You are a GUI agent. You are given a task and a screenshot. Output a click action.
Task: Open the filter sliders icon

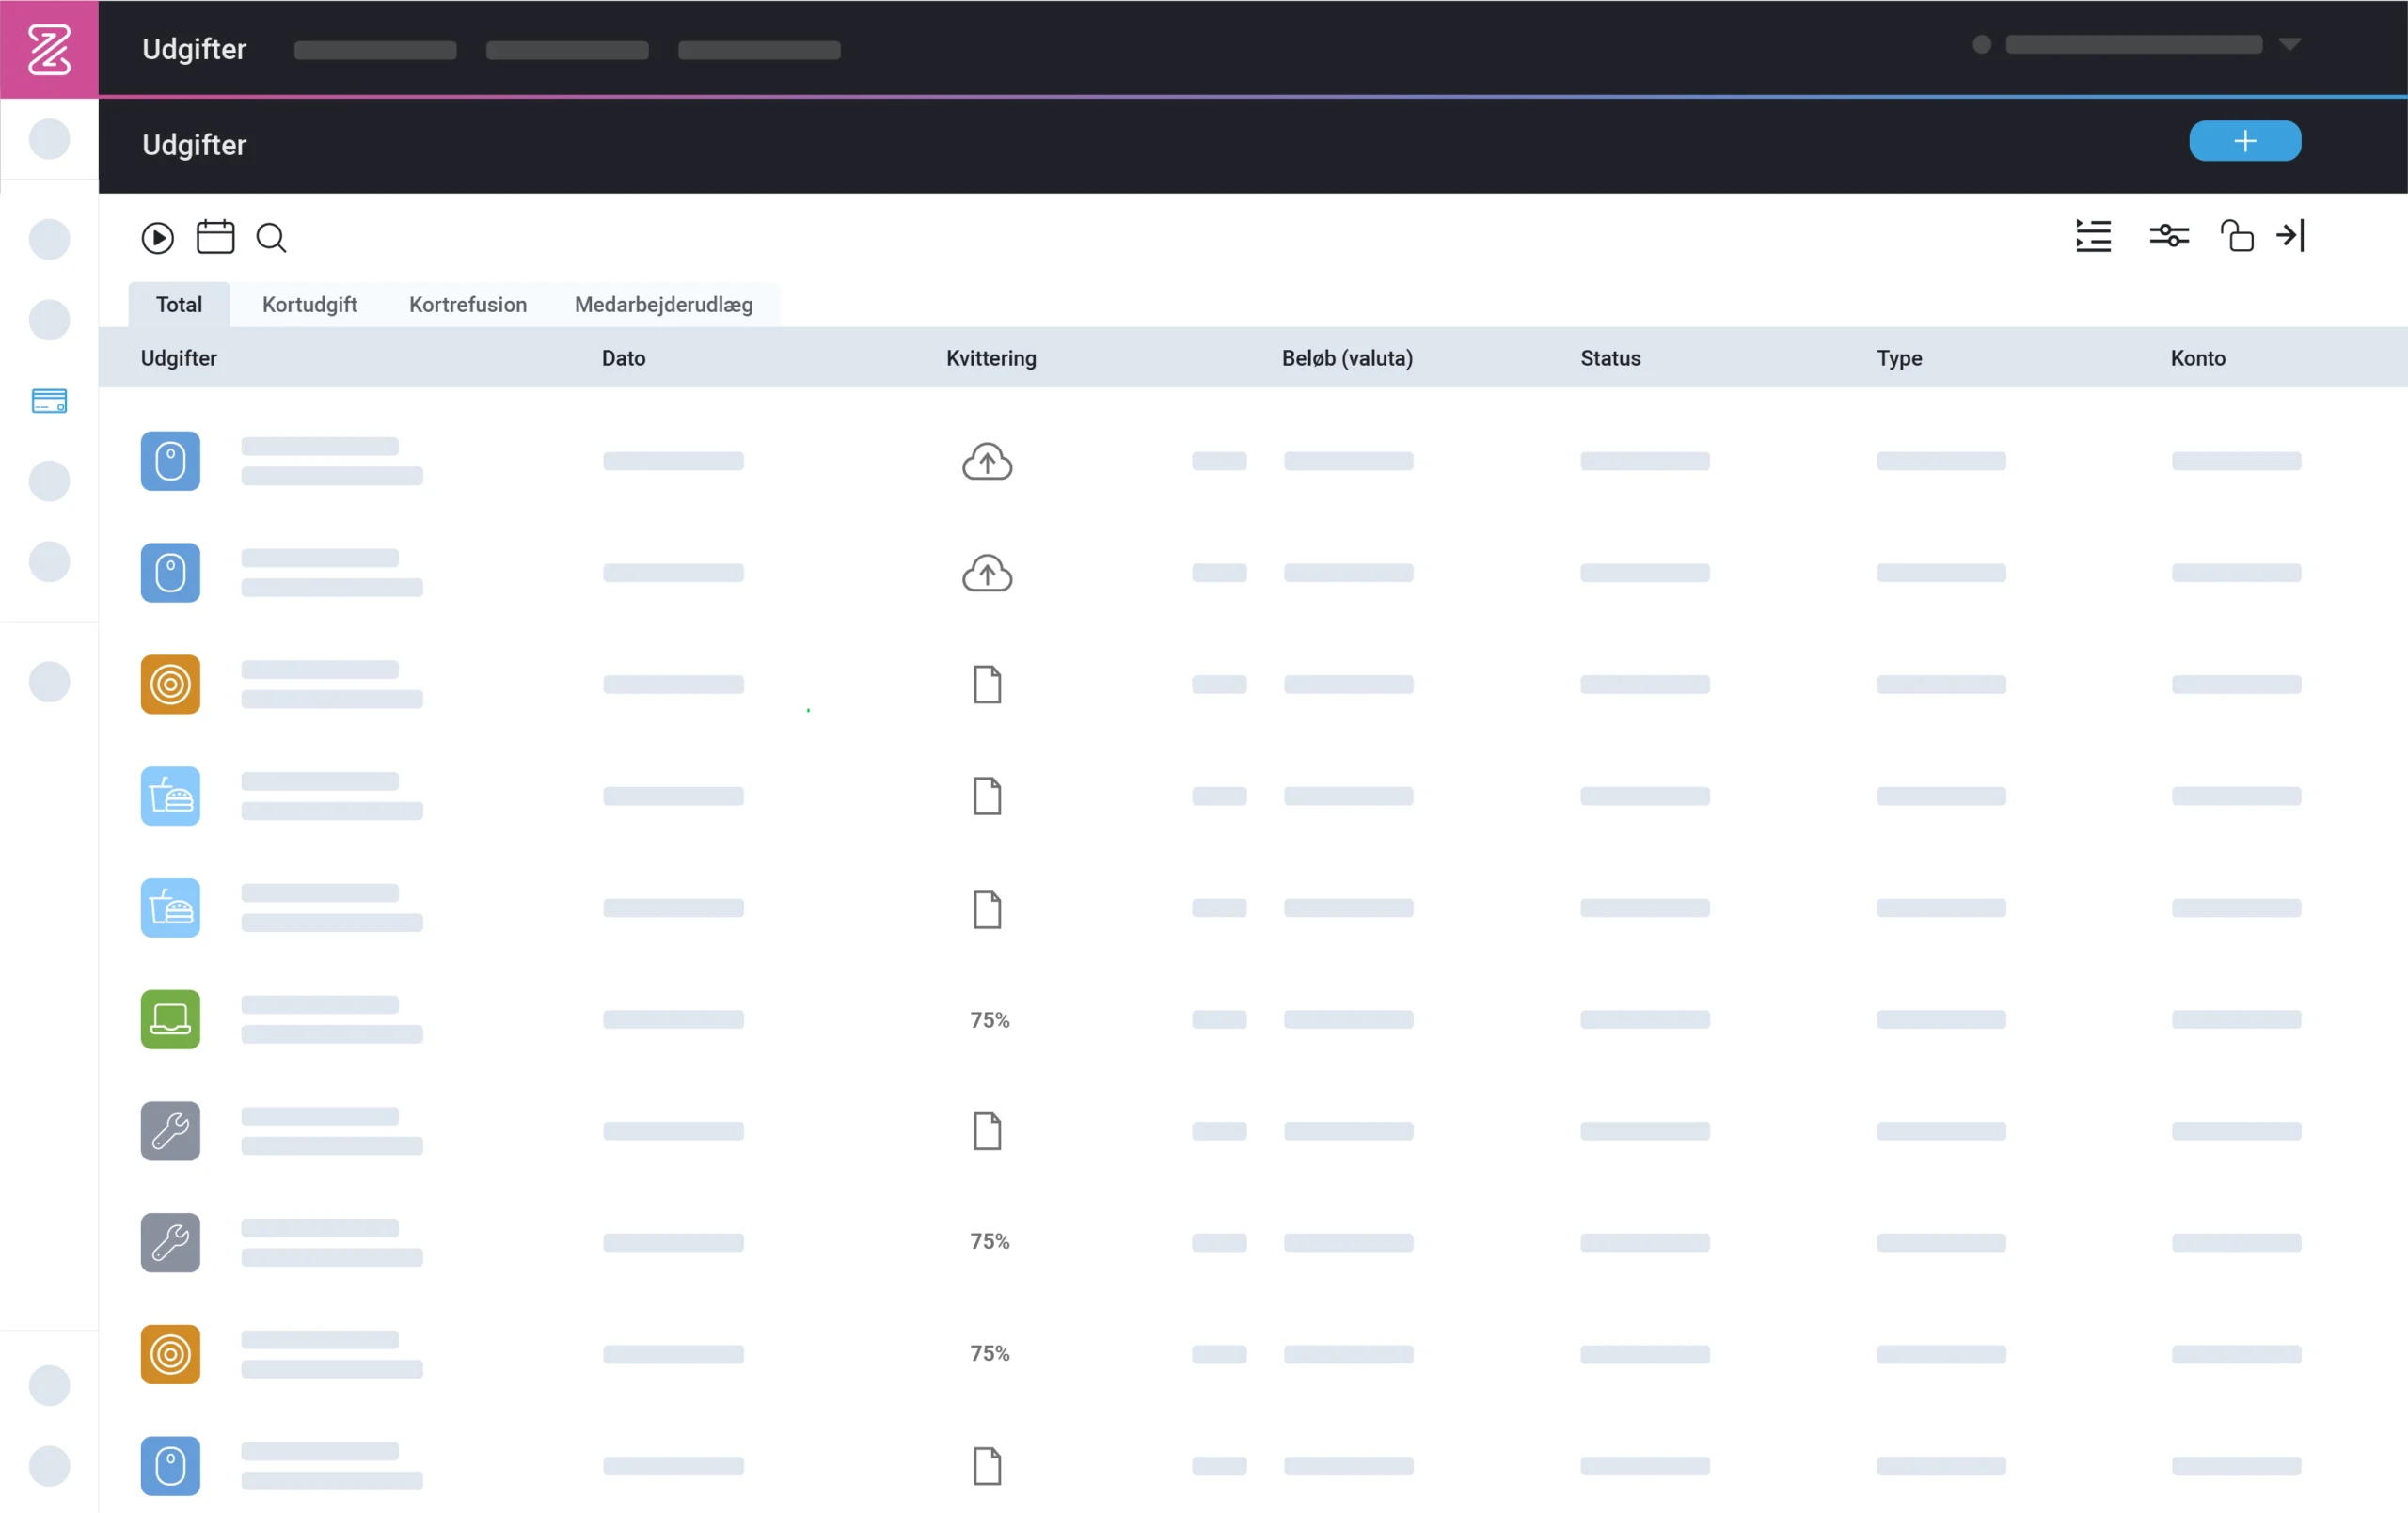click(2169, 236)
